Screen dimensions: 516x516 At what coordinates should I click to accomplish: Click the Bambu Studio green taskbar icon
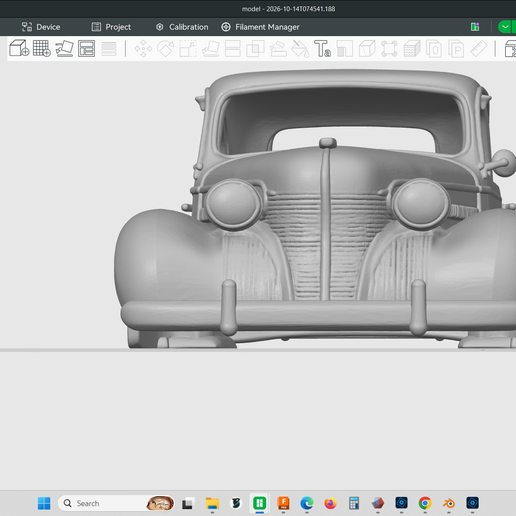(x=260, y=503)
